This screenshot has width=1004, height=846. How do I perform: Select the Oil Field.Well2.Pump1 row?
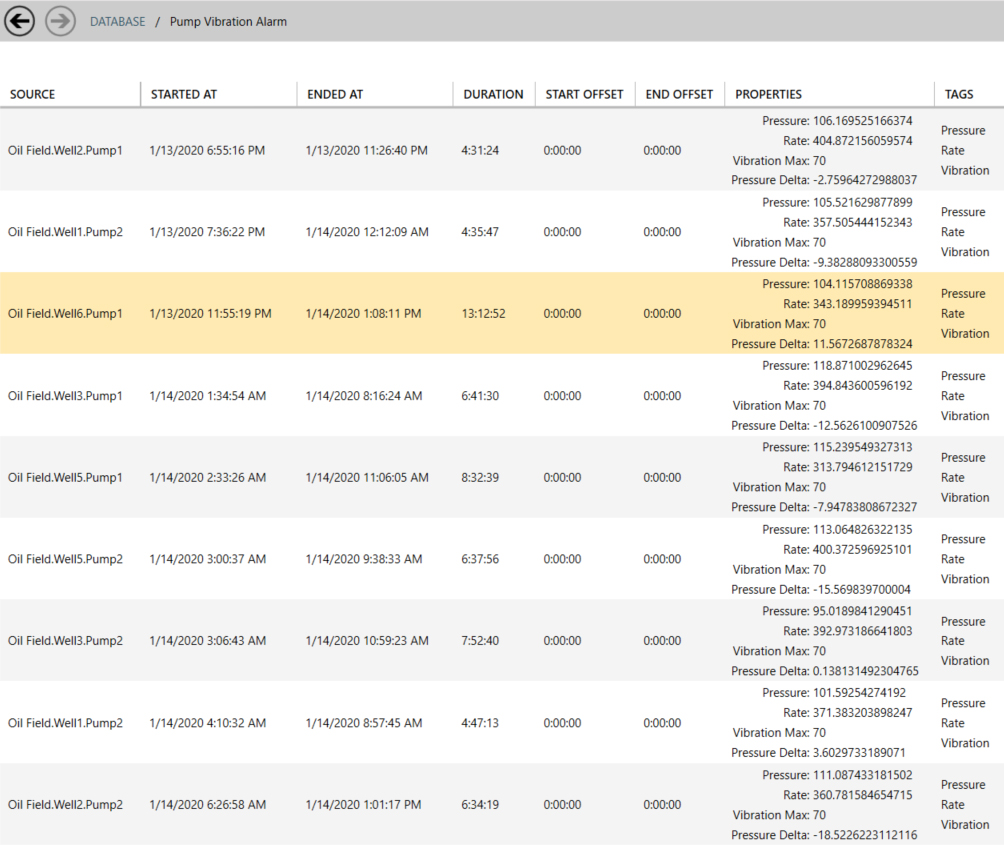tap(65, 150)
